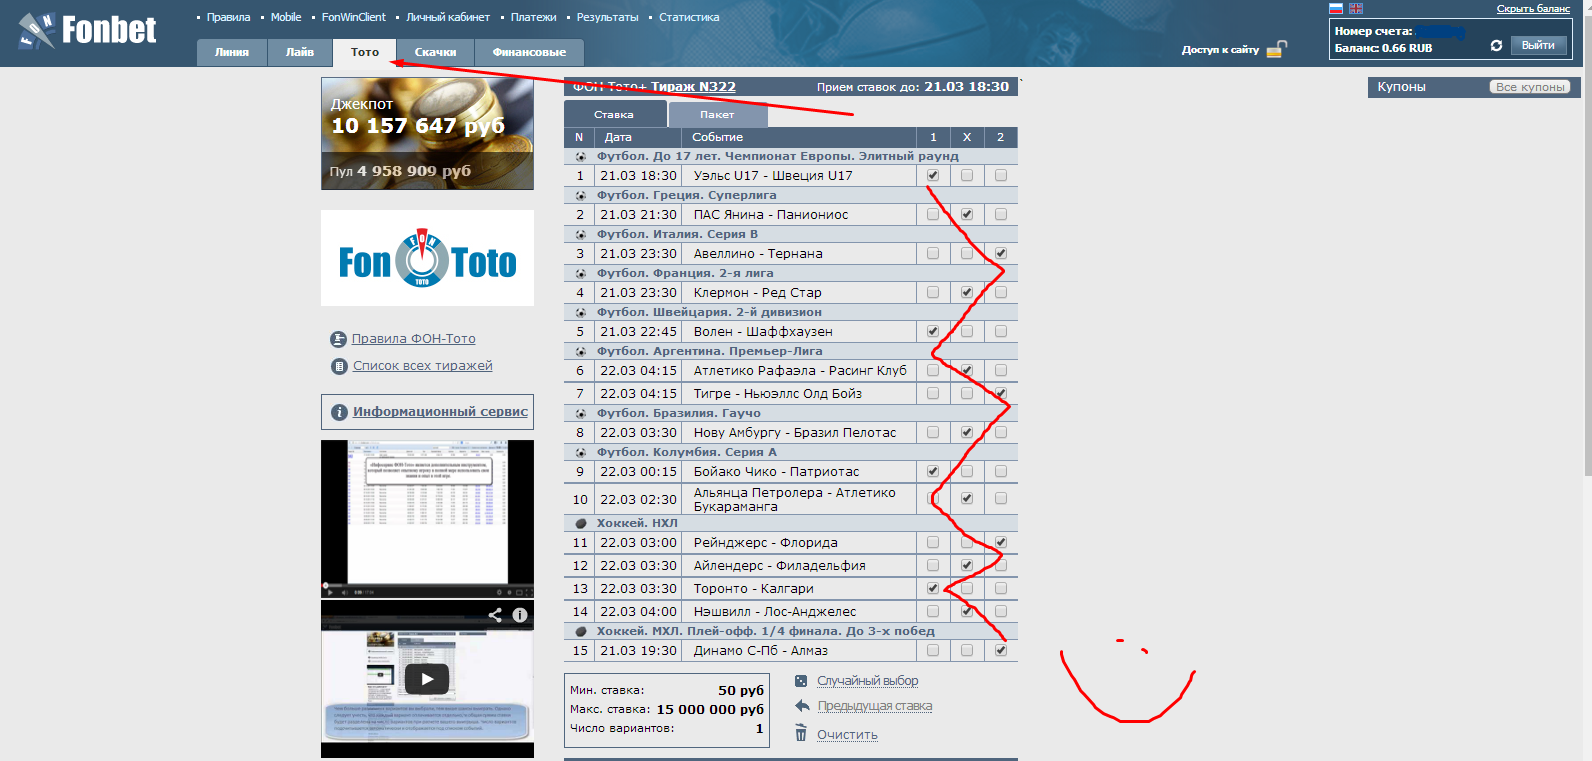Viewport: 1592px width, 761px height.
Task: Open the Финансовые tab
Action: [529, 52]
